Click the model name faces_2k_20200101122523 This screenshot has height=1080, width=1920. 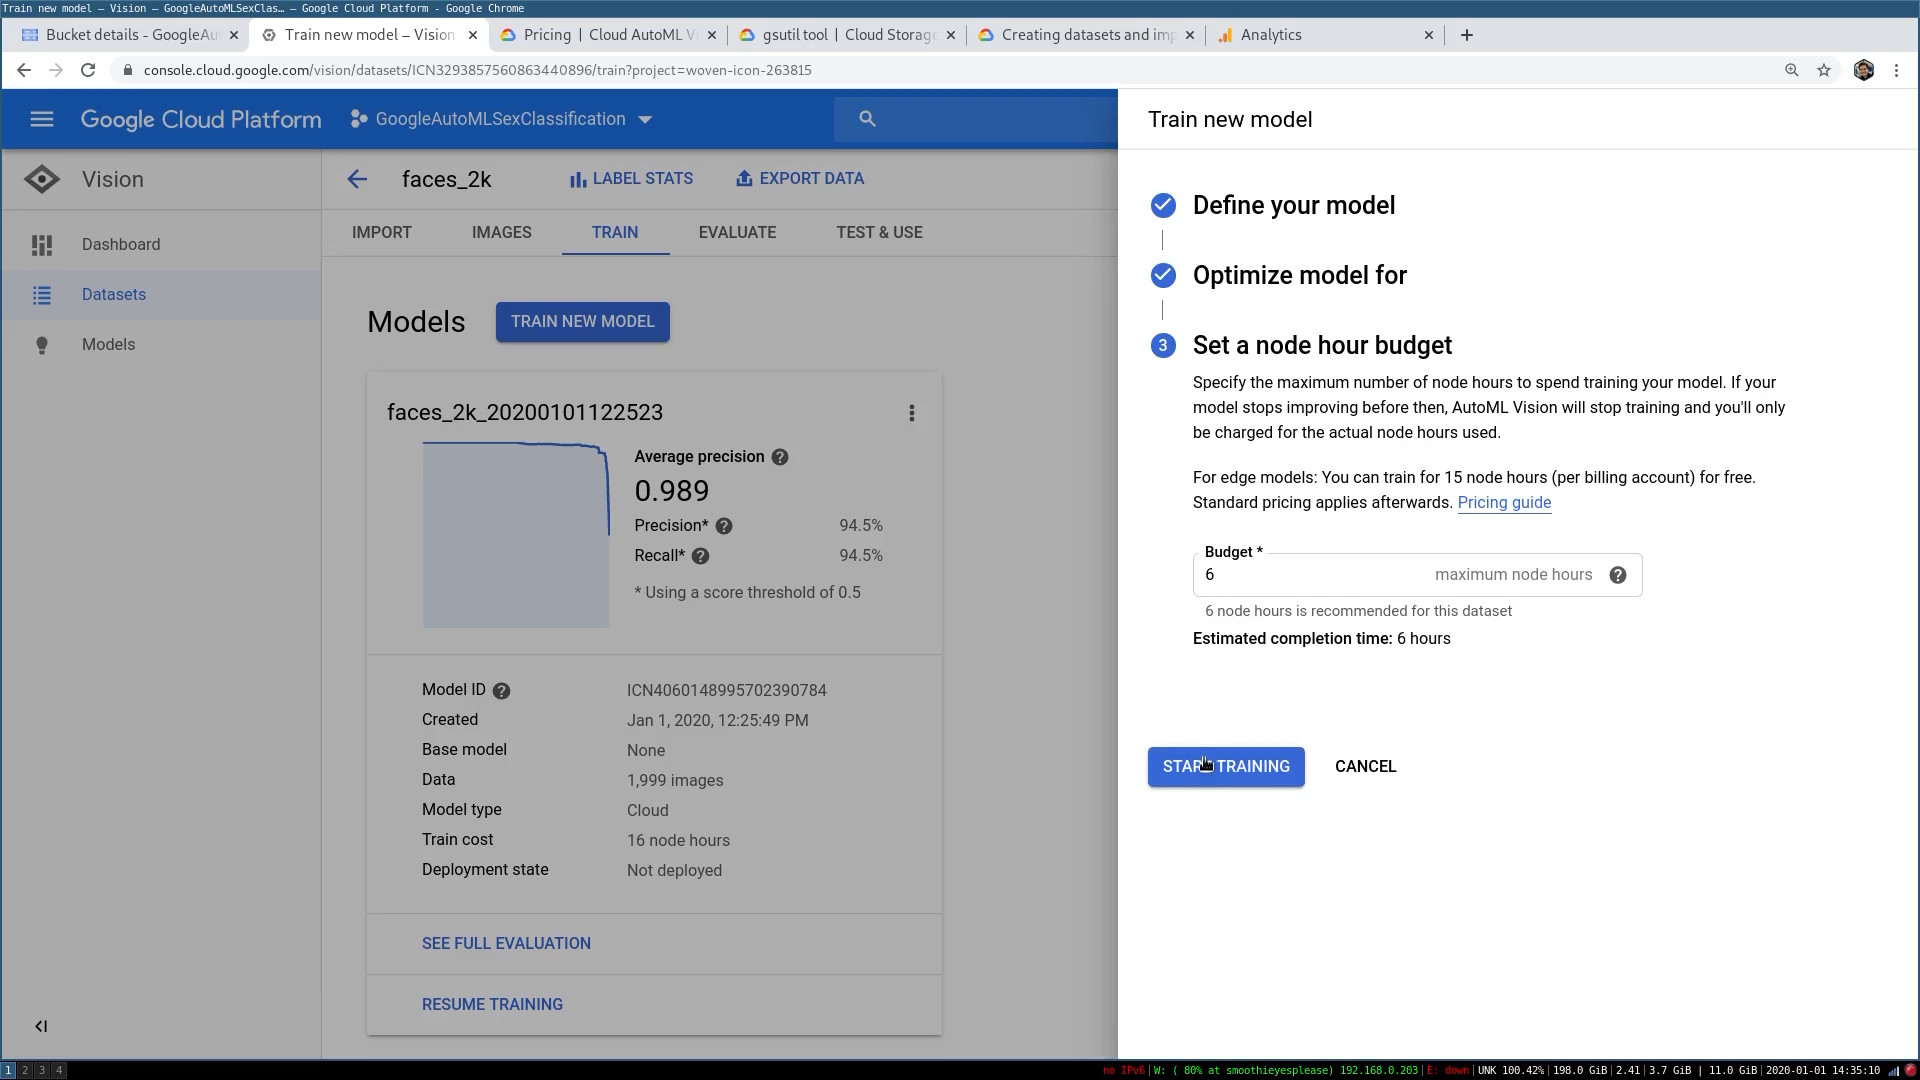pos(525,413)
